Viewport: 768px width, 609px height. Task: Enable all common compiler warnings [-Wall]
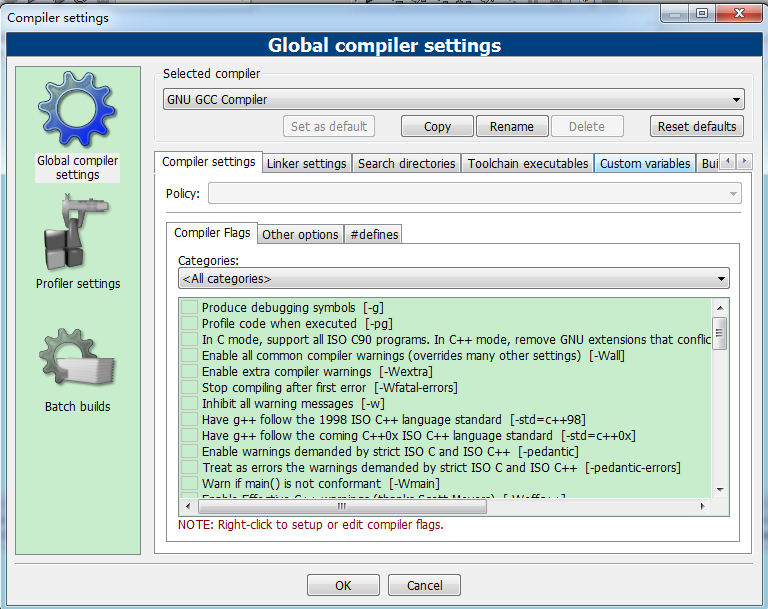coord(189,355)
